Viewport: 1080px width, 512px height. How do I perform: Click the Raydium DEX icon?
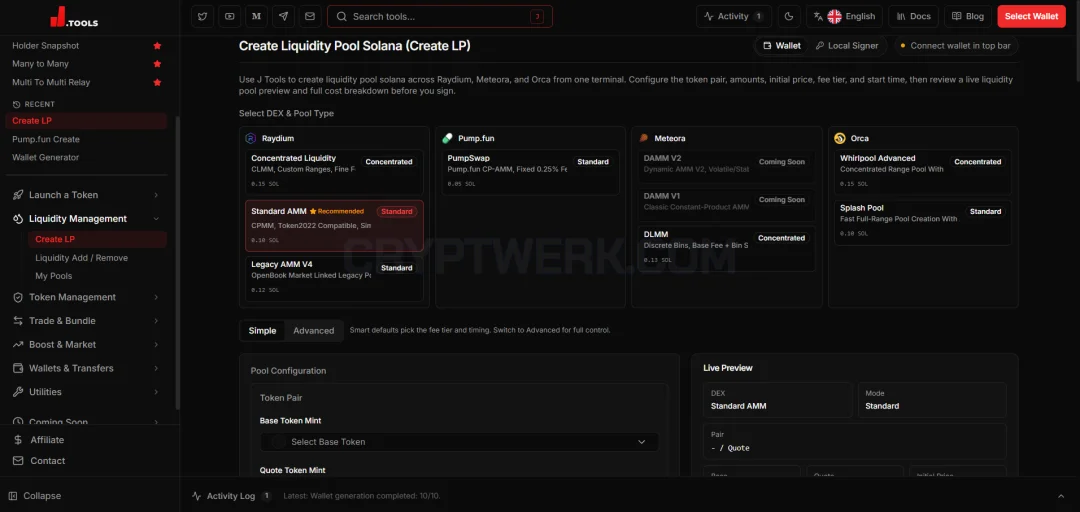click(x=251, y=138)
